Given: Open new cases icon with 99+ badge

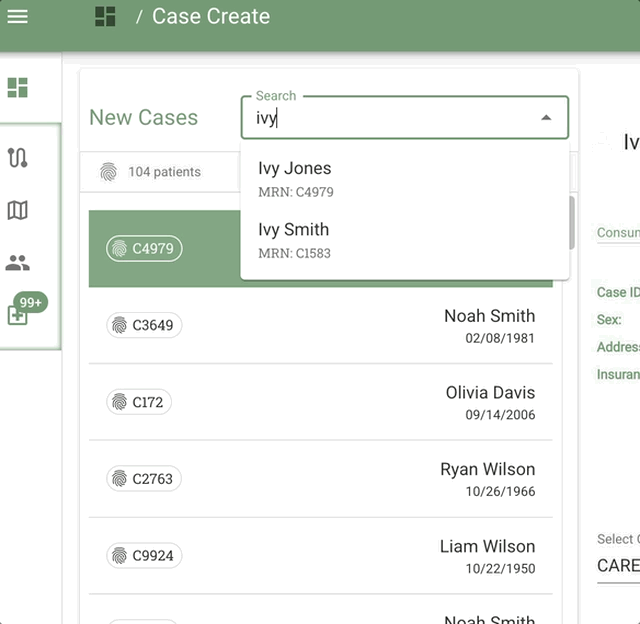Looking at the screenshot, I should click(x=18, y=314).
